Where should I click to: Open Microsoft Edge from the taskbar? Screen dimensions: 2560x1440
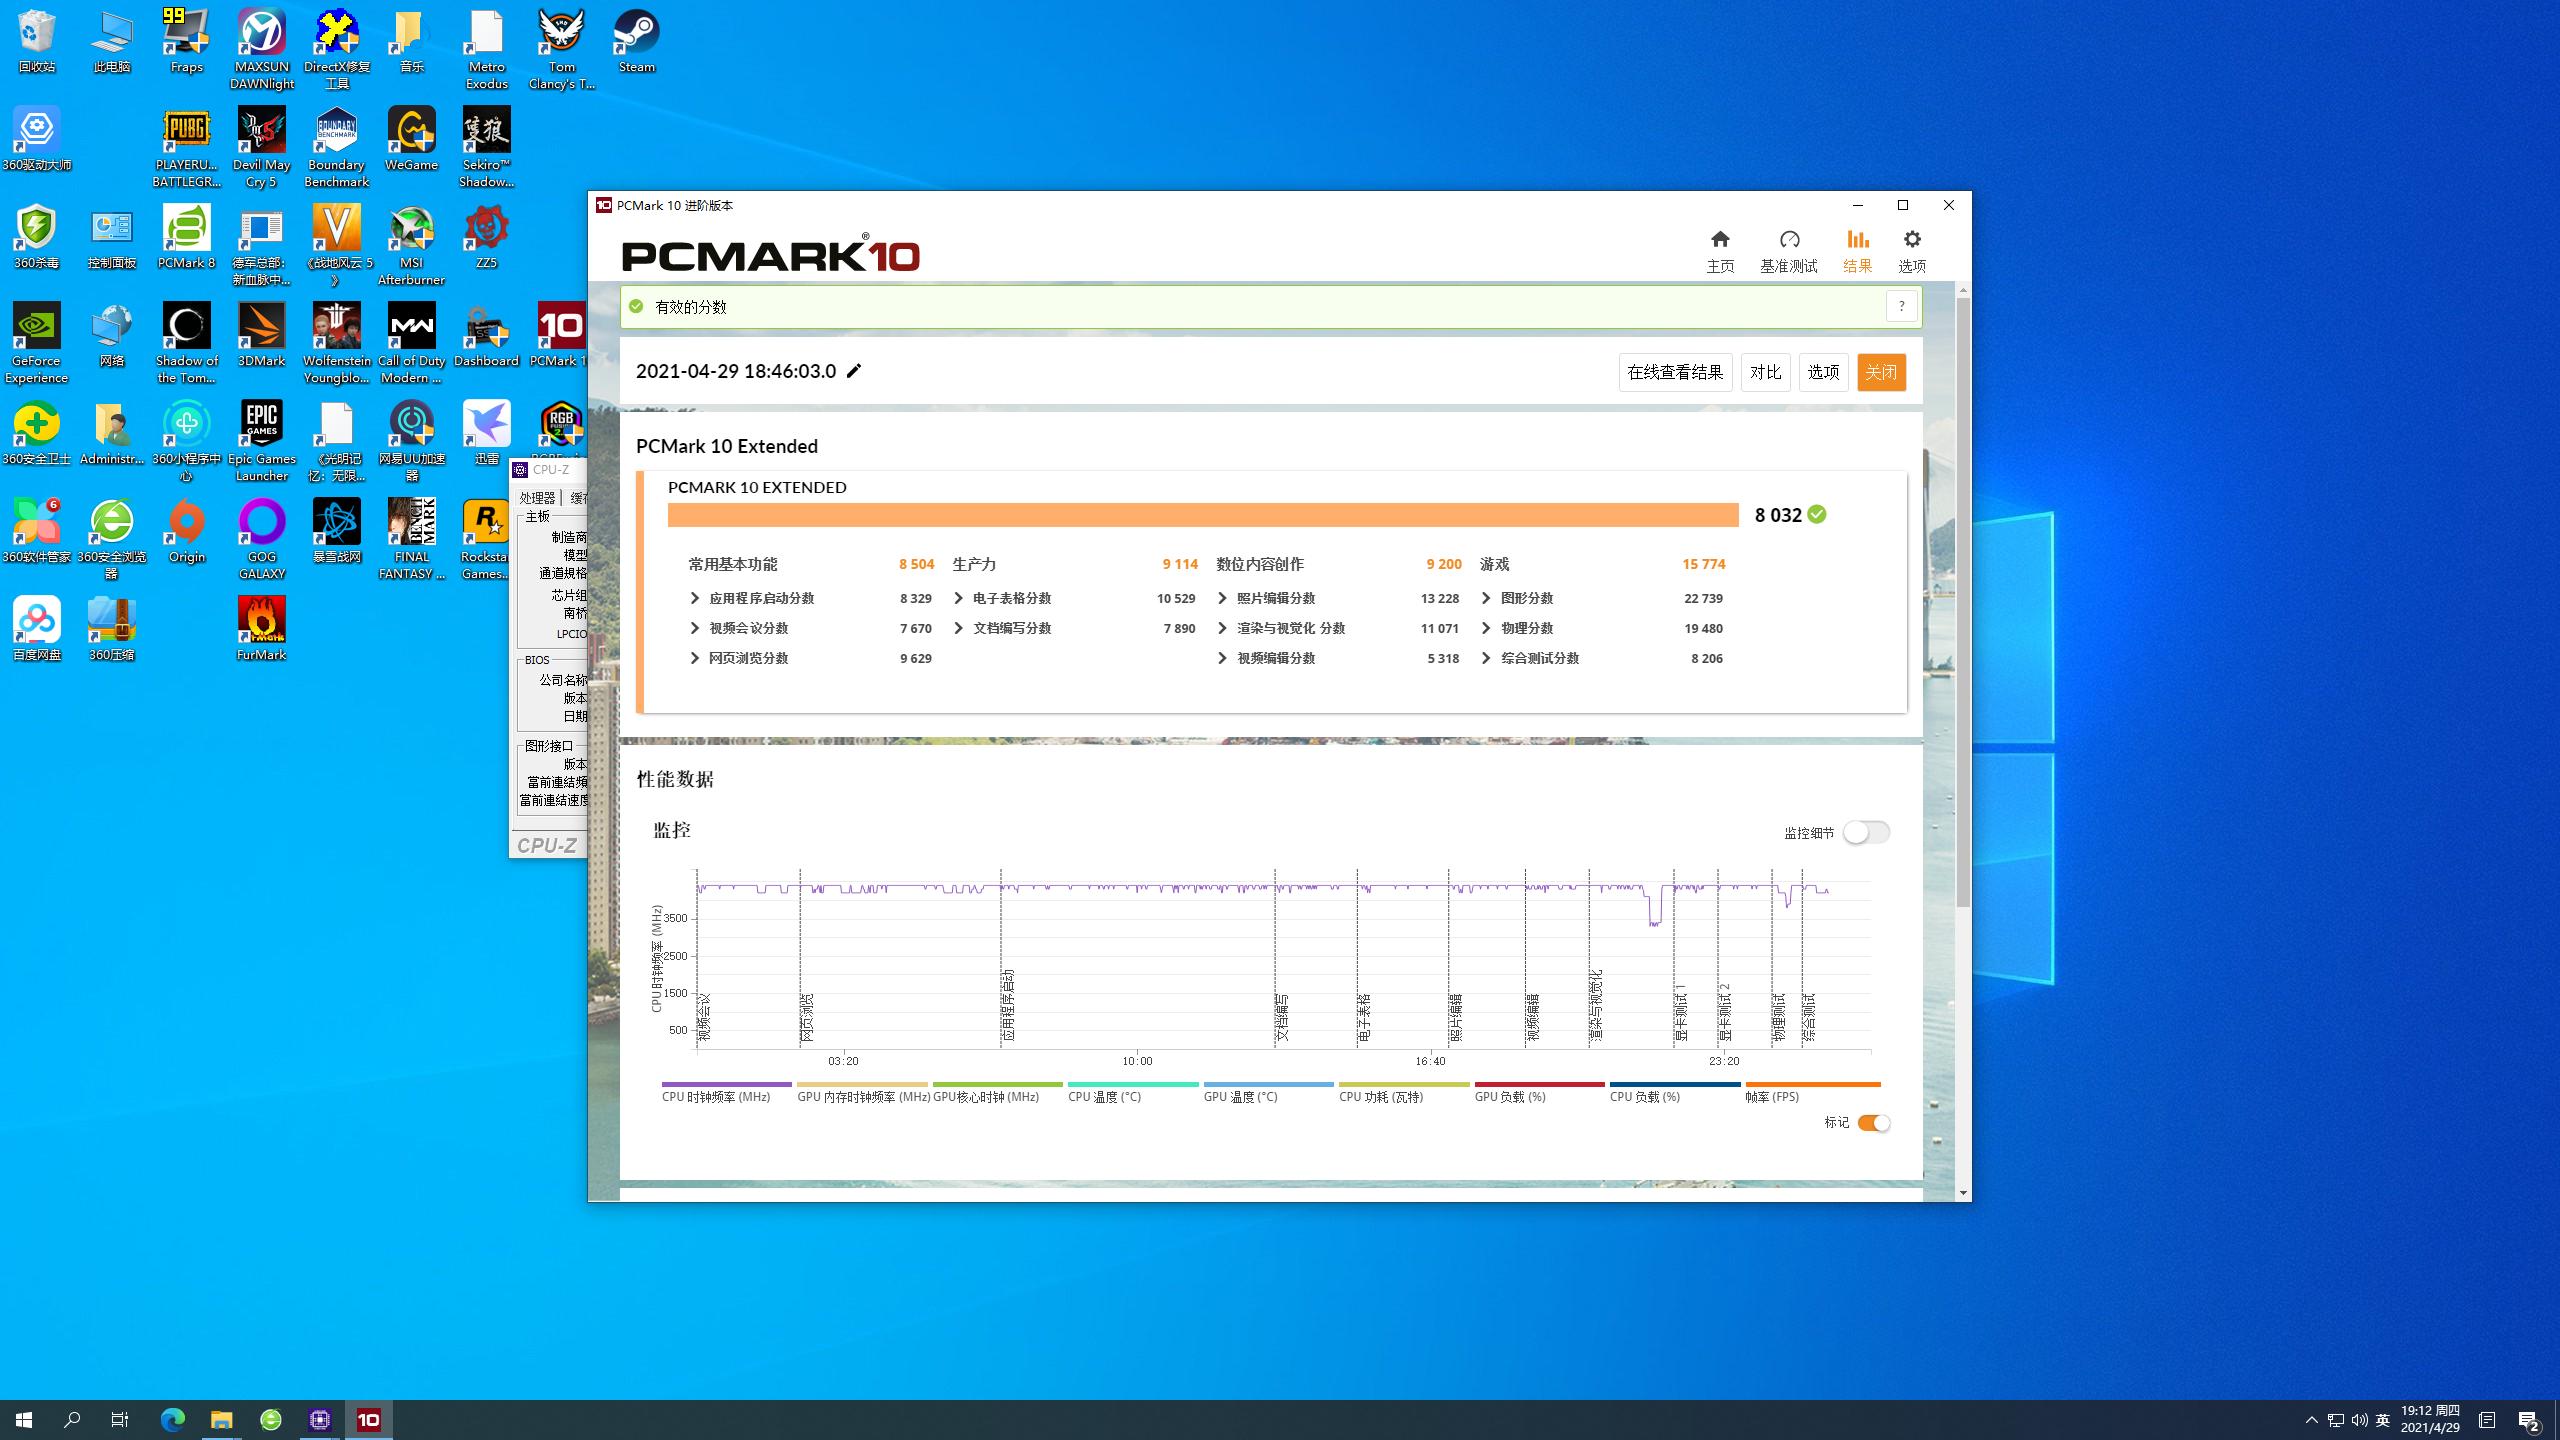173,1419
